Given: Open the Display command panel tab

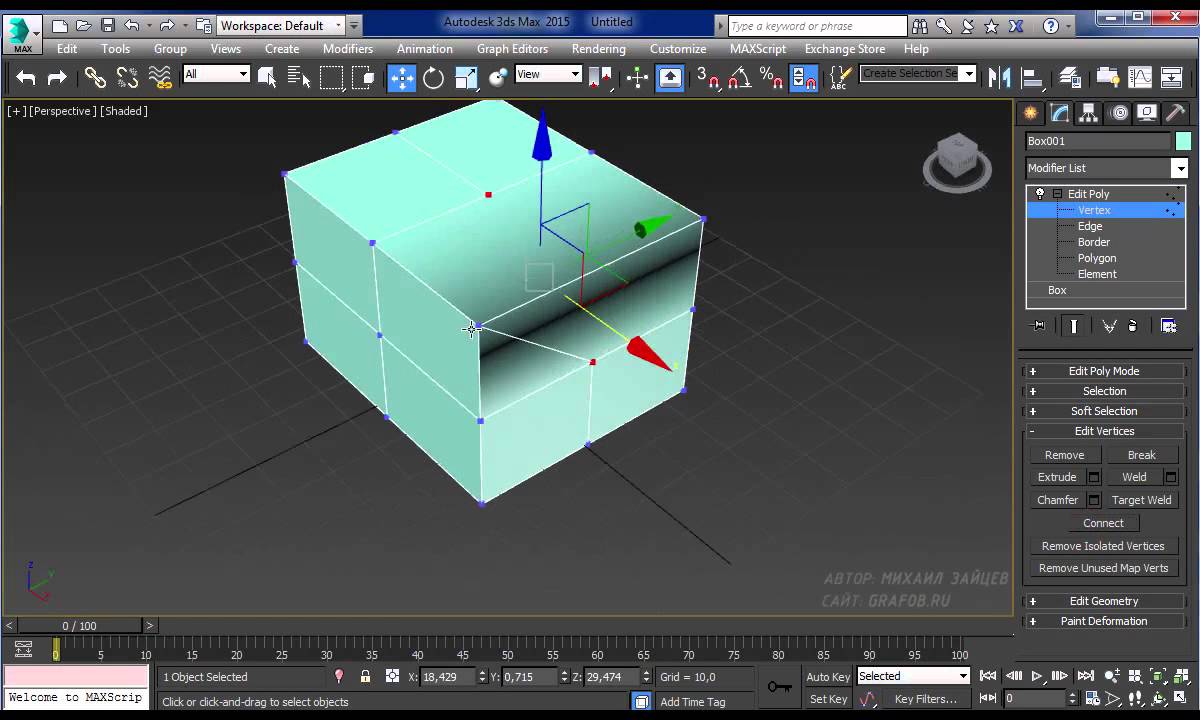Looking at the screenshot, I should pos(1148,113).
